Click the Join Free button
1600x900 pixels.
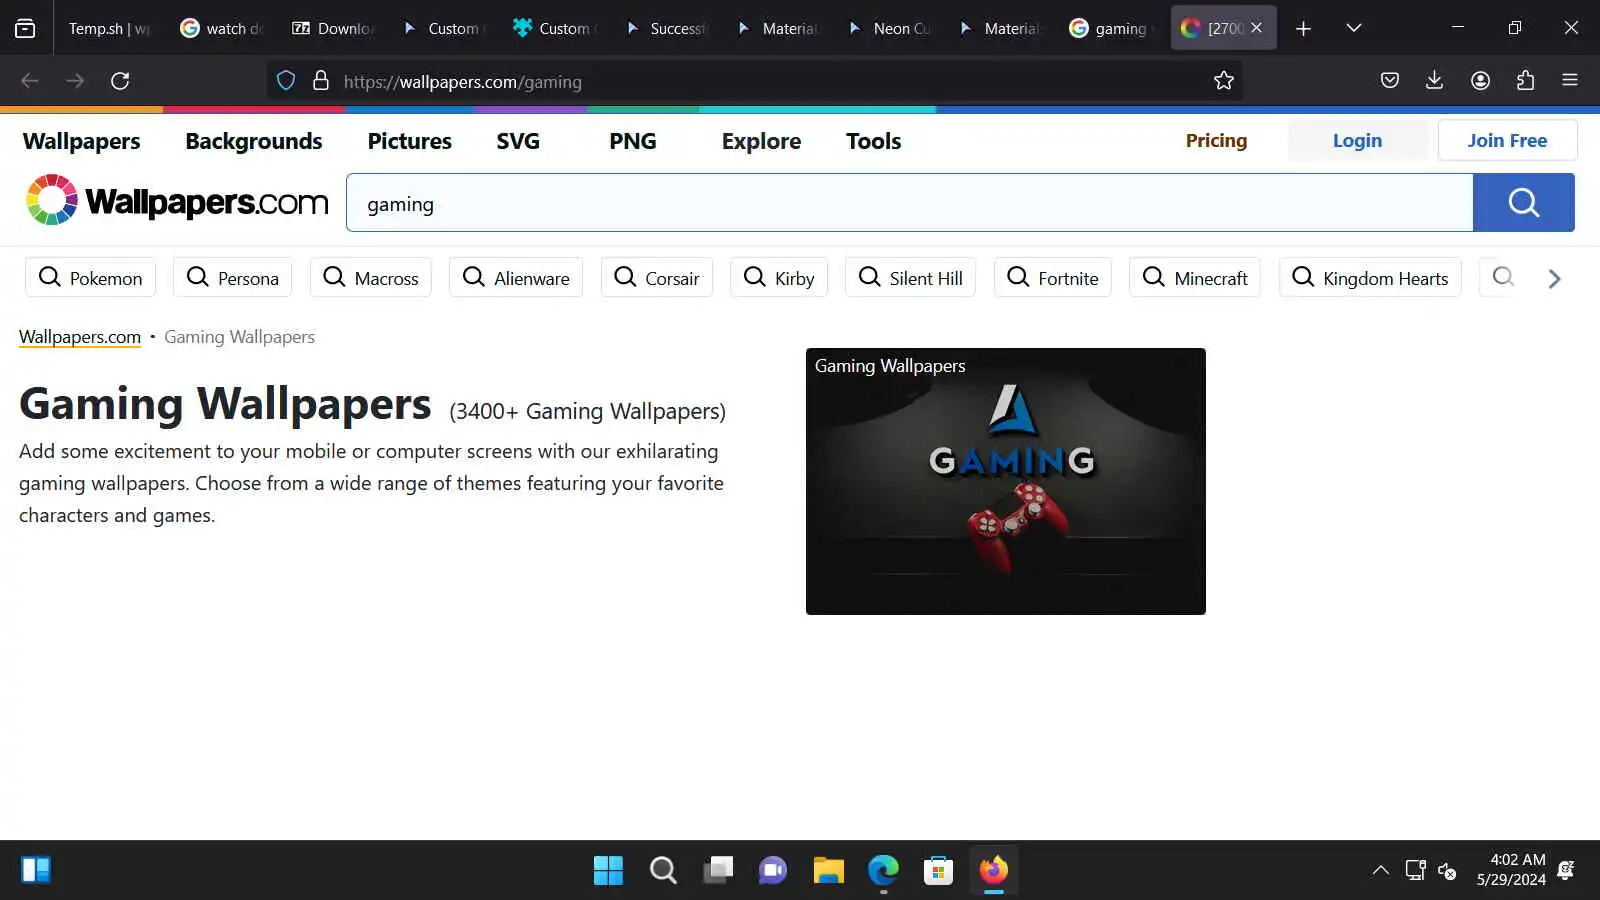[x=1507, y=141]
